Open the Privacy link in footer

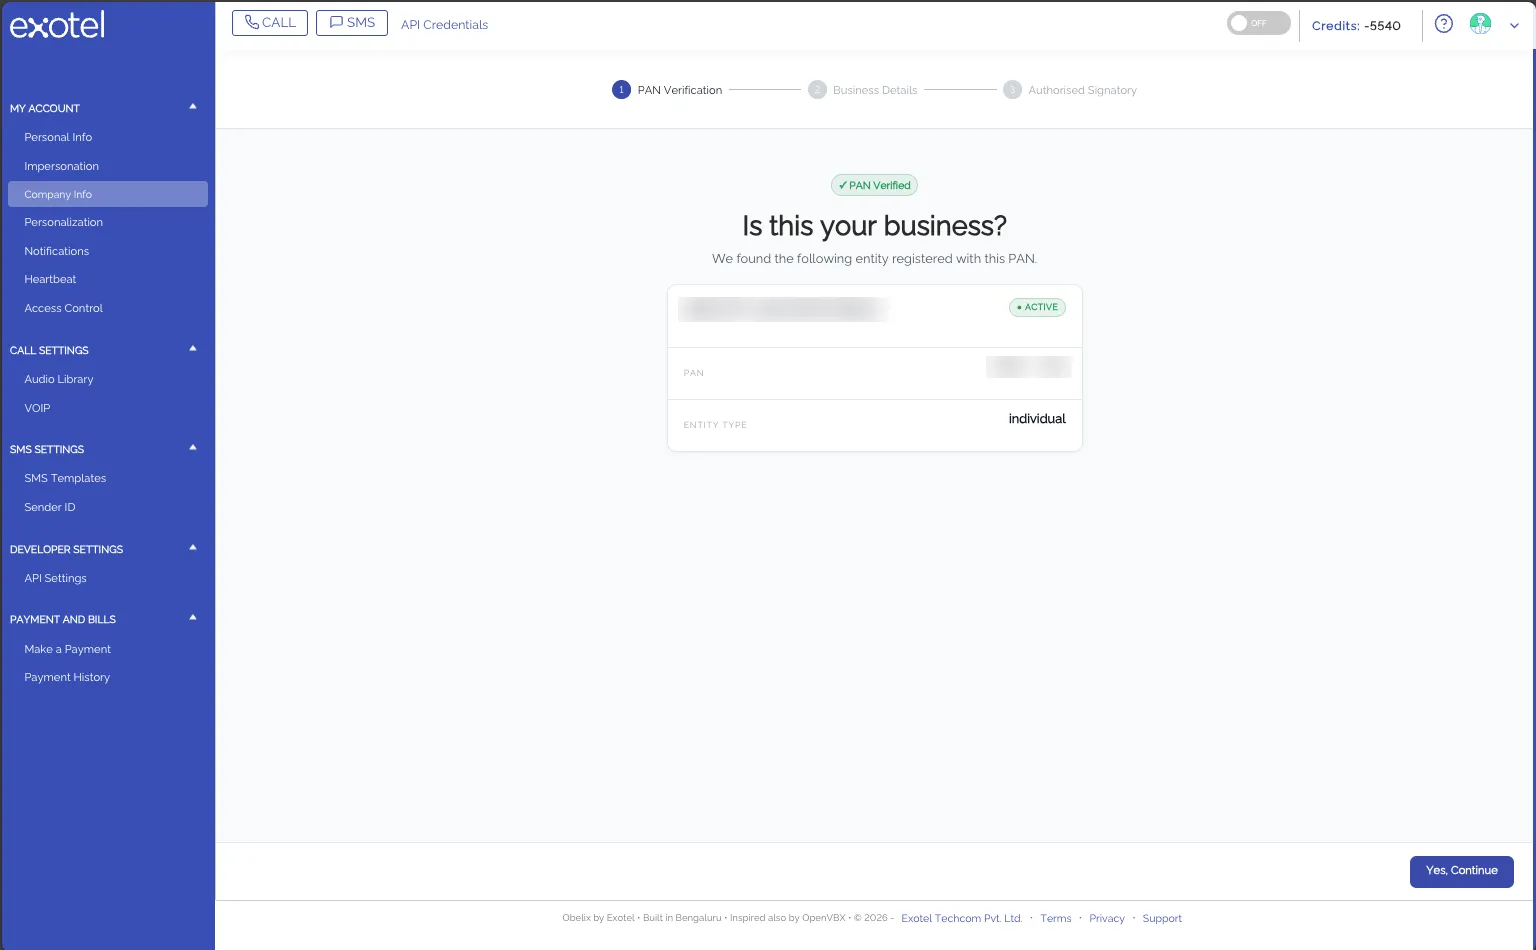[1107, 918]
